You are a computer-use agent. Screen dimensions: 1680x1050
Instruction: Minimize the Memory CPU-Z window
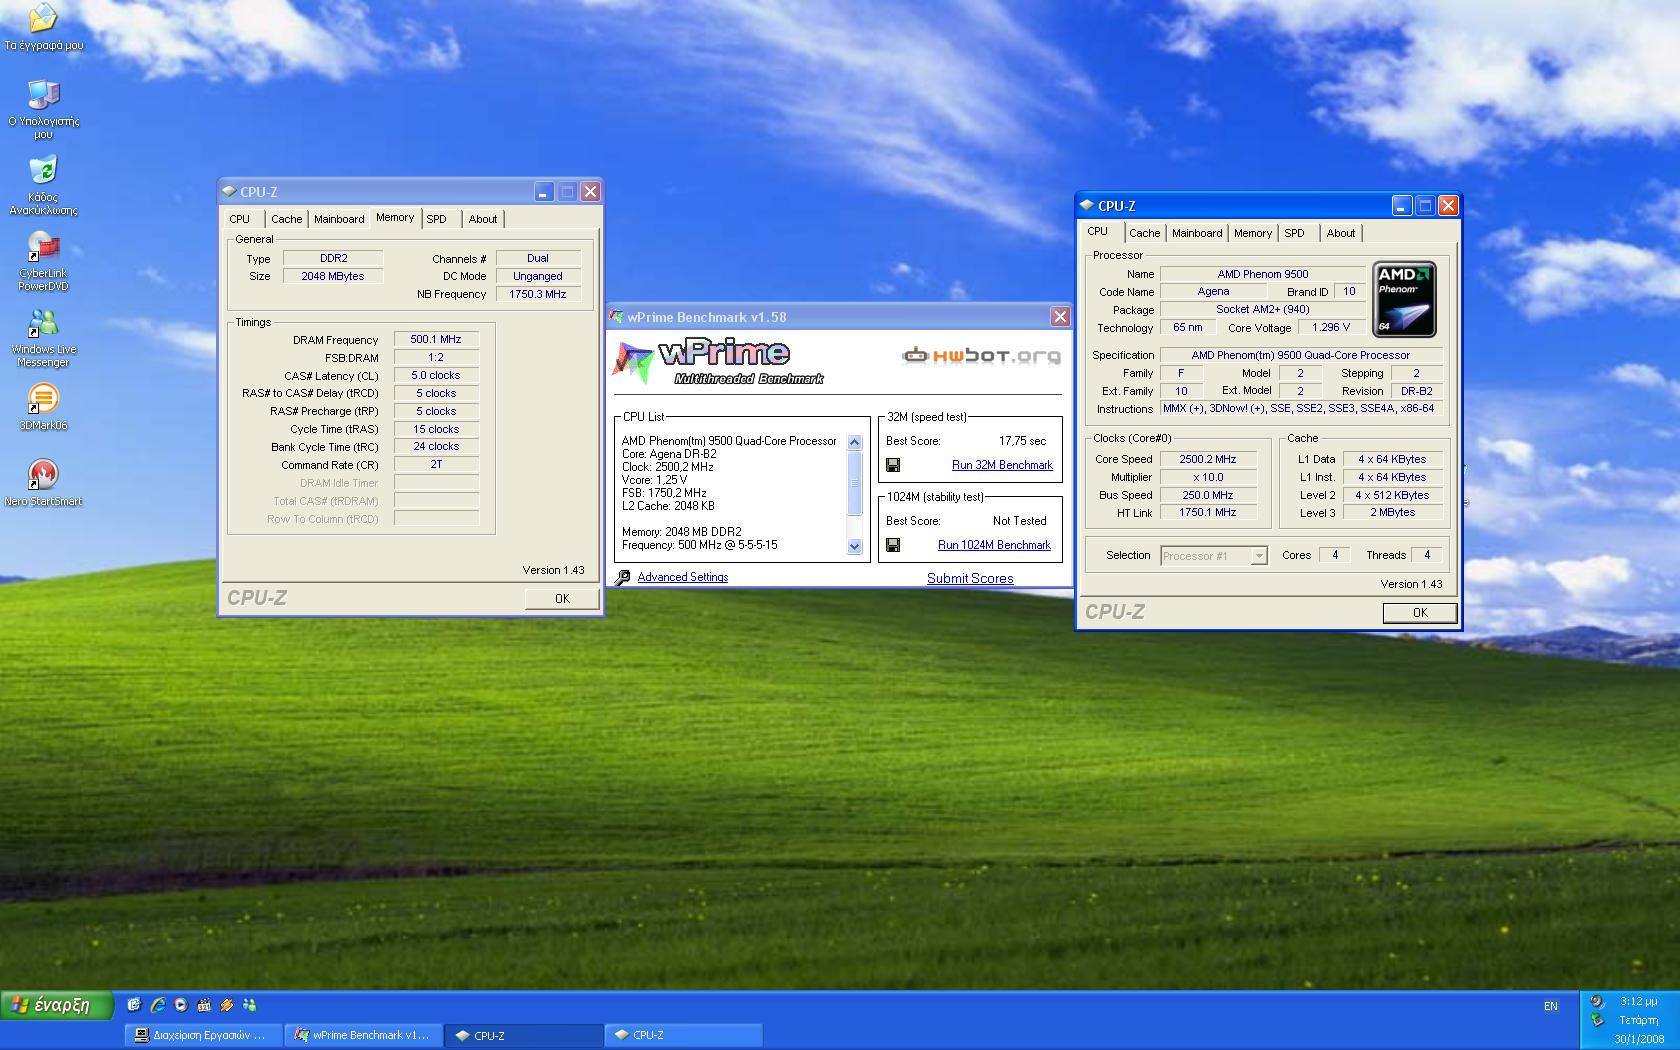(x=543, y=191)
